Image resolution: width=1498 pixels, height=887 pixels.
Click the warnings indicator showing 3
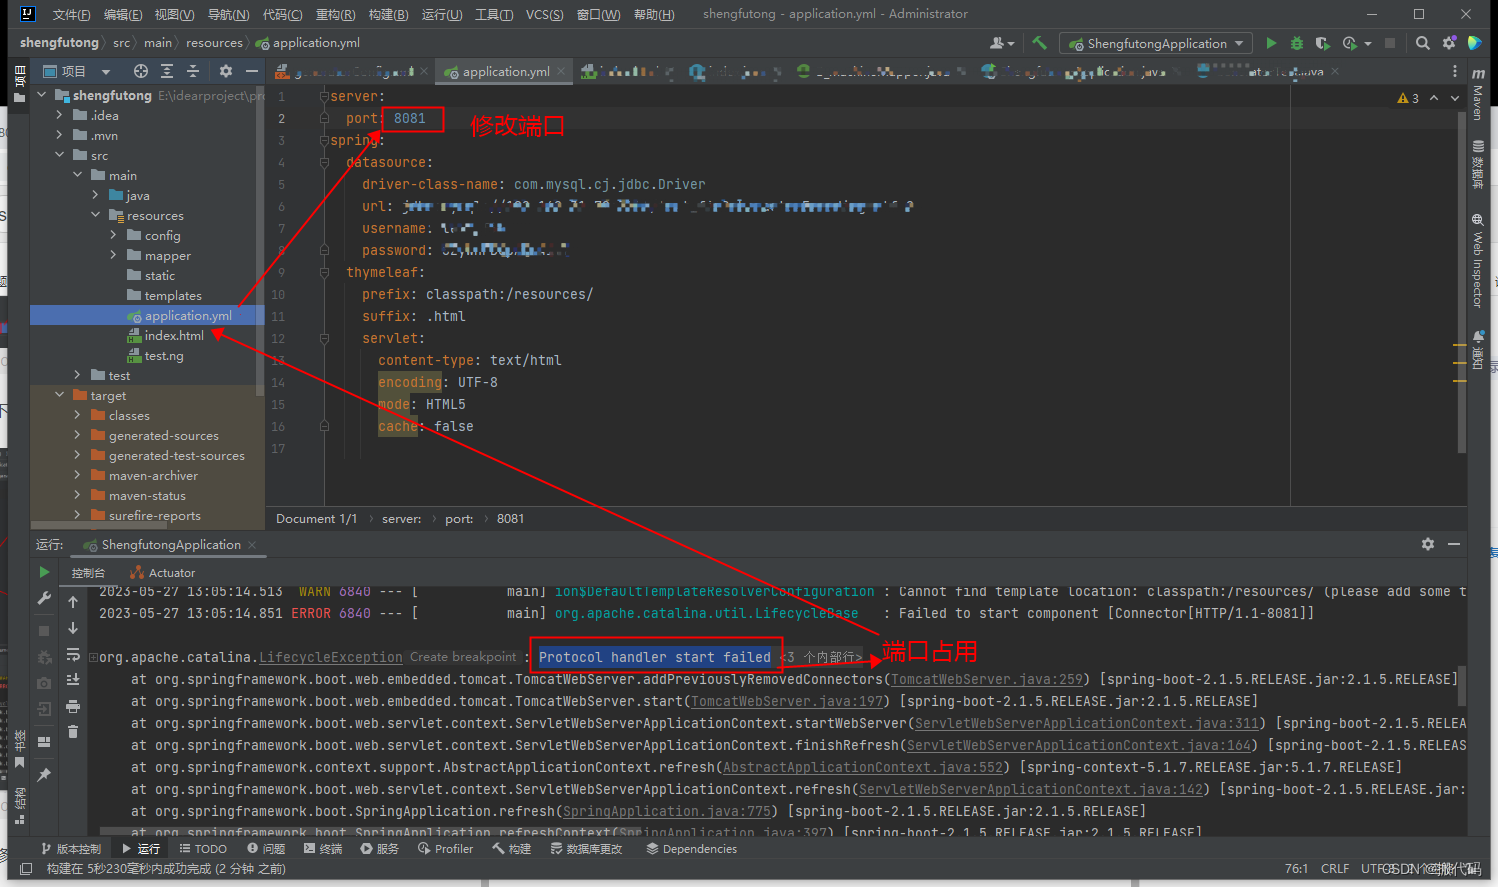click(x=1408, y=98)
